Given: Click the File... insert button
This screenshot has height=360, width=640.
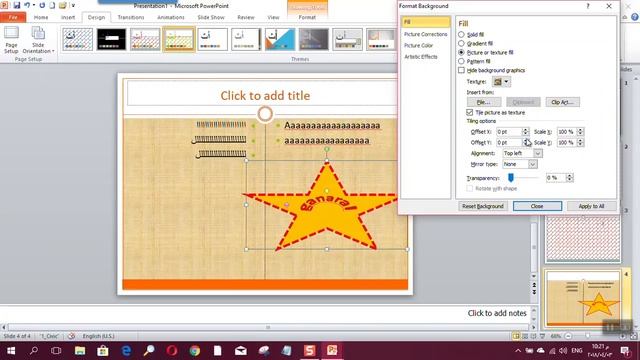Looking at the screenshot, I should click(484, 102).
